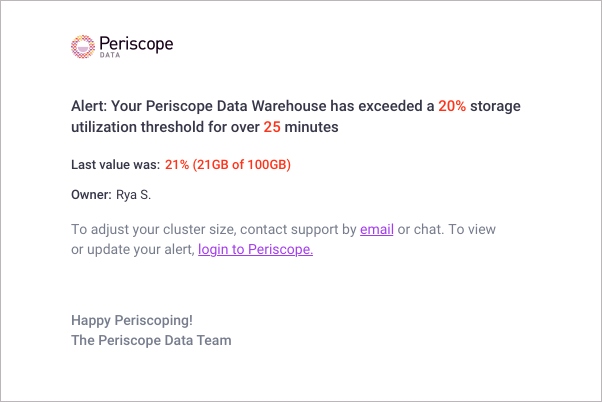The height and width of the screenshot is (402, 602).
Task: Click the Periscope wordmark text in the logo
Action: coord(136,44)
